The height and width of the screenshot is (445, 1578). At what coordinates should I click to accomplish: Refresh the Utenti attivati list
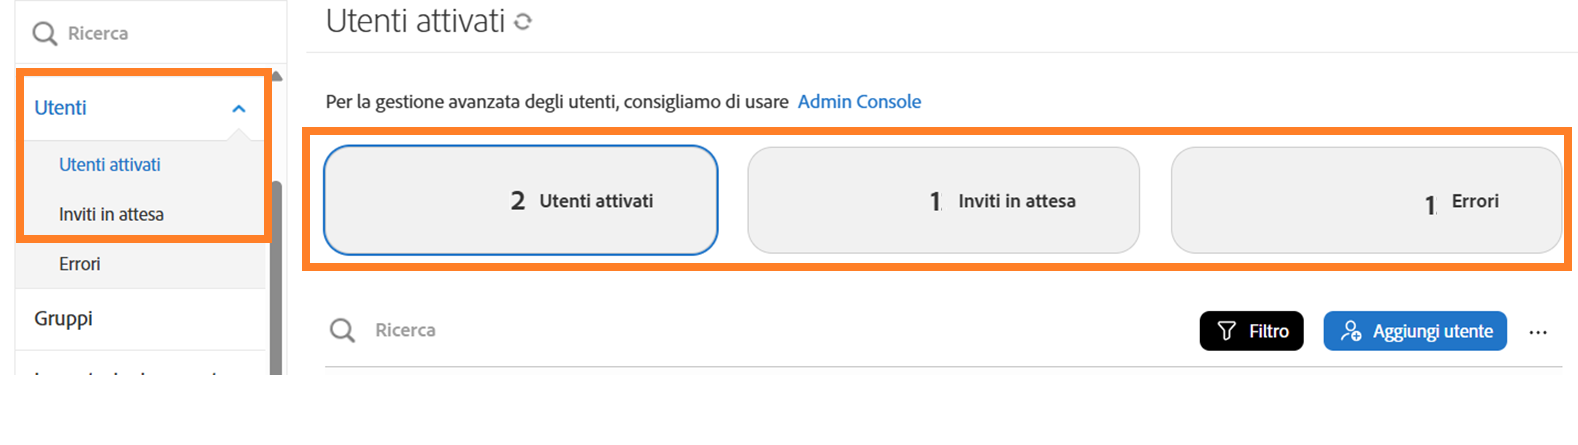[x=523, y=21]
